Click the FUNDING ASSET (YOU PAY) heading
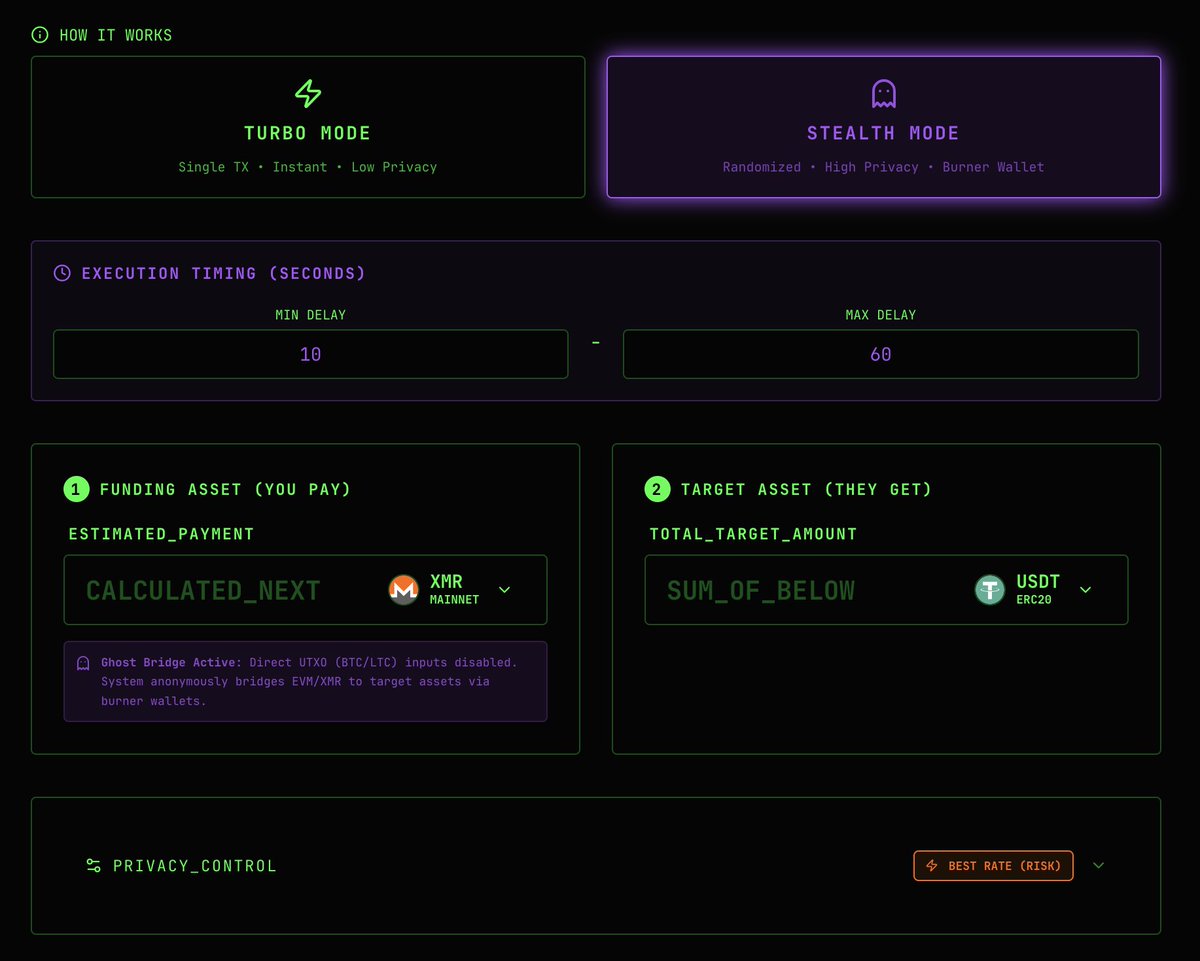 pos(226,489)
